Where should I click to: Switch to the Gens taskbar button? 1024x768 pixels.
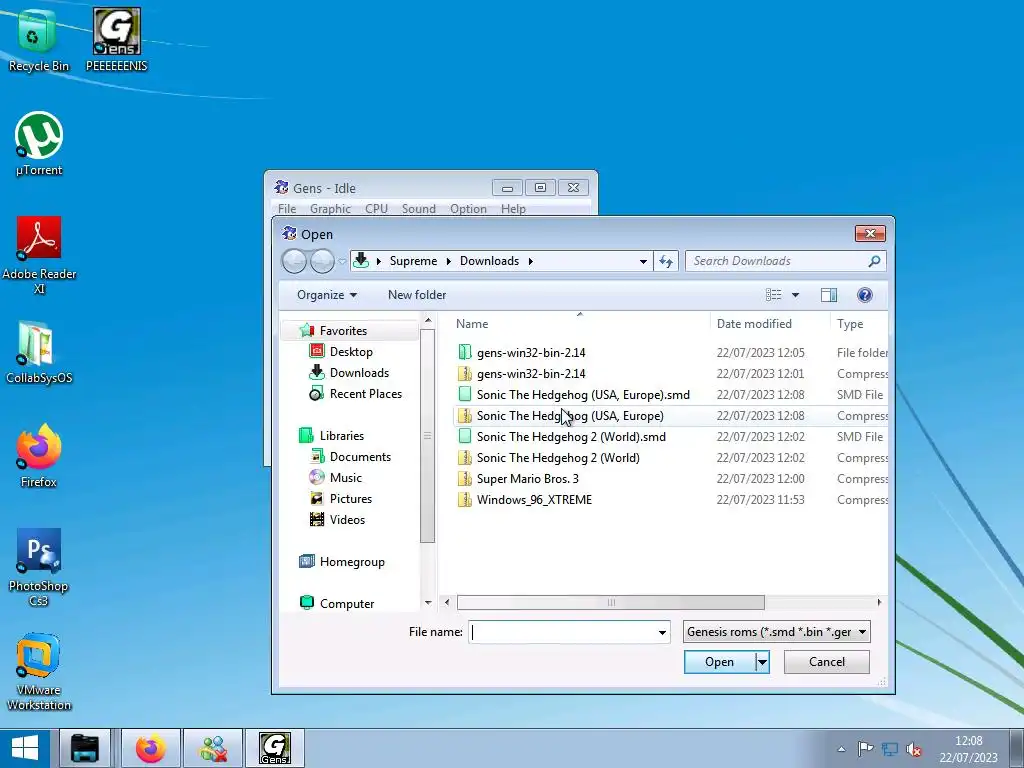point(275,748)
